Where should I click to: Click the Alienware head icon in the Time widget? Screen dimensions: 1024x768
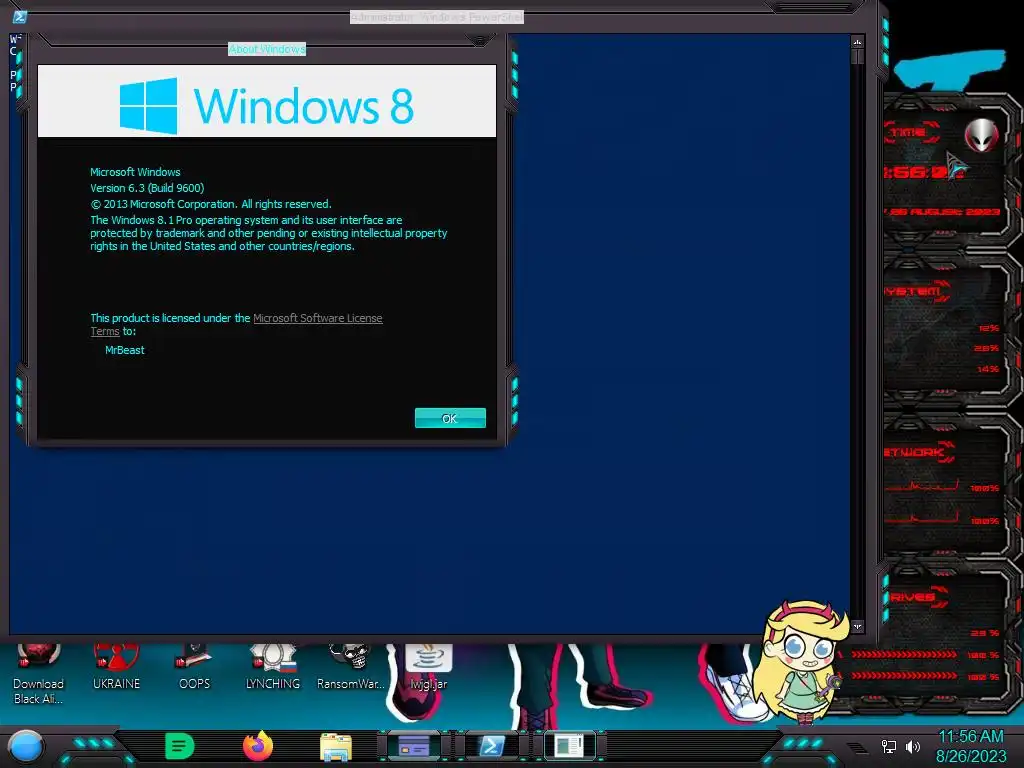981,135
